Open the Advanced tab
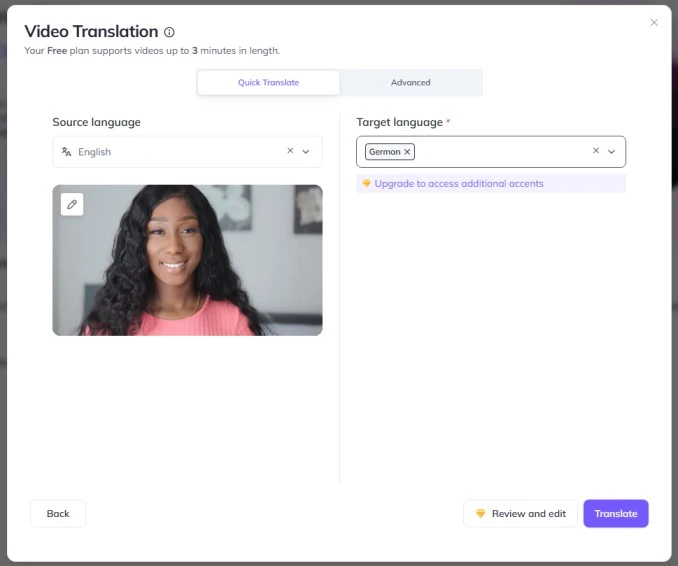This screenshot has width=678, height=566. tap(410, 83)
